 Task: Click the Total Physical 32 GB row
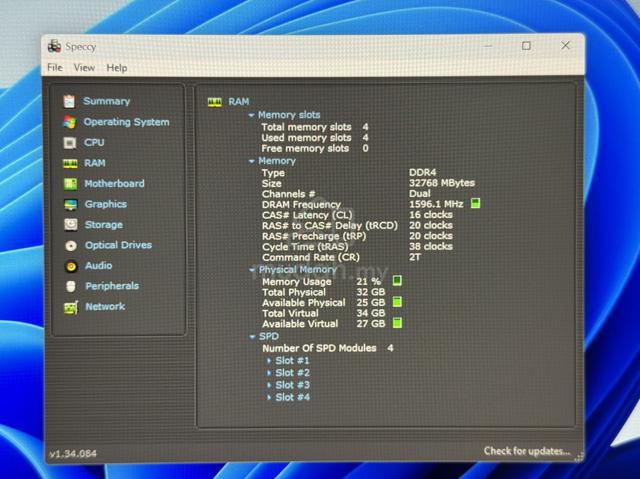[324, 292]
